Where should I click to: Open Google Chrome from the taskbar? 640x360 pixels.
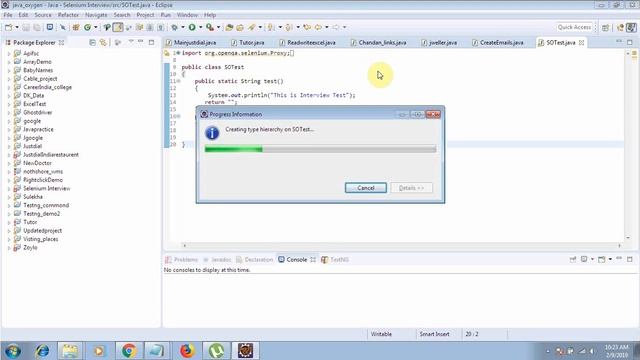tap(129, 351)
